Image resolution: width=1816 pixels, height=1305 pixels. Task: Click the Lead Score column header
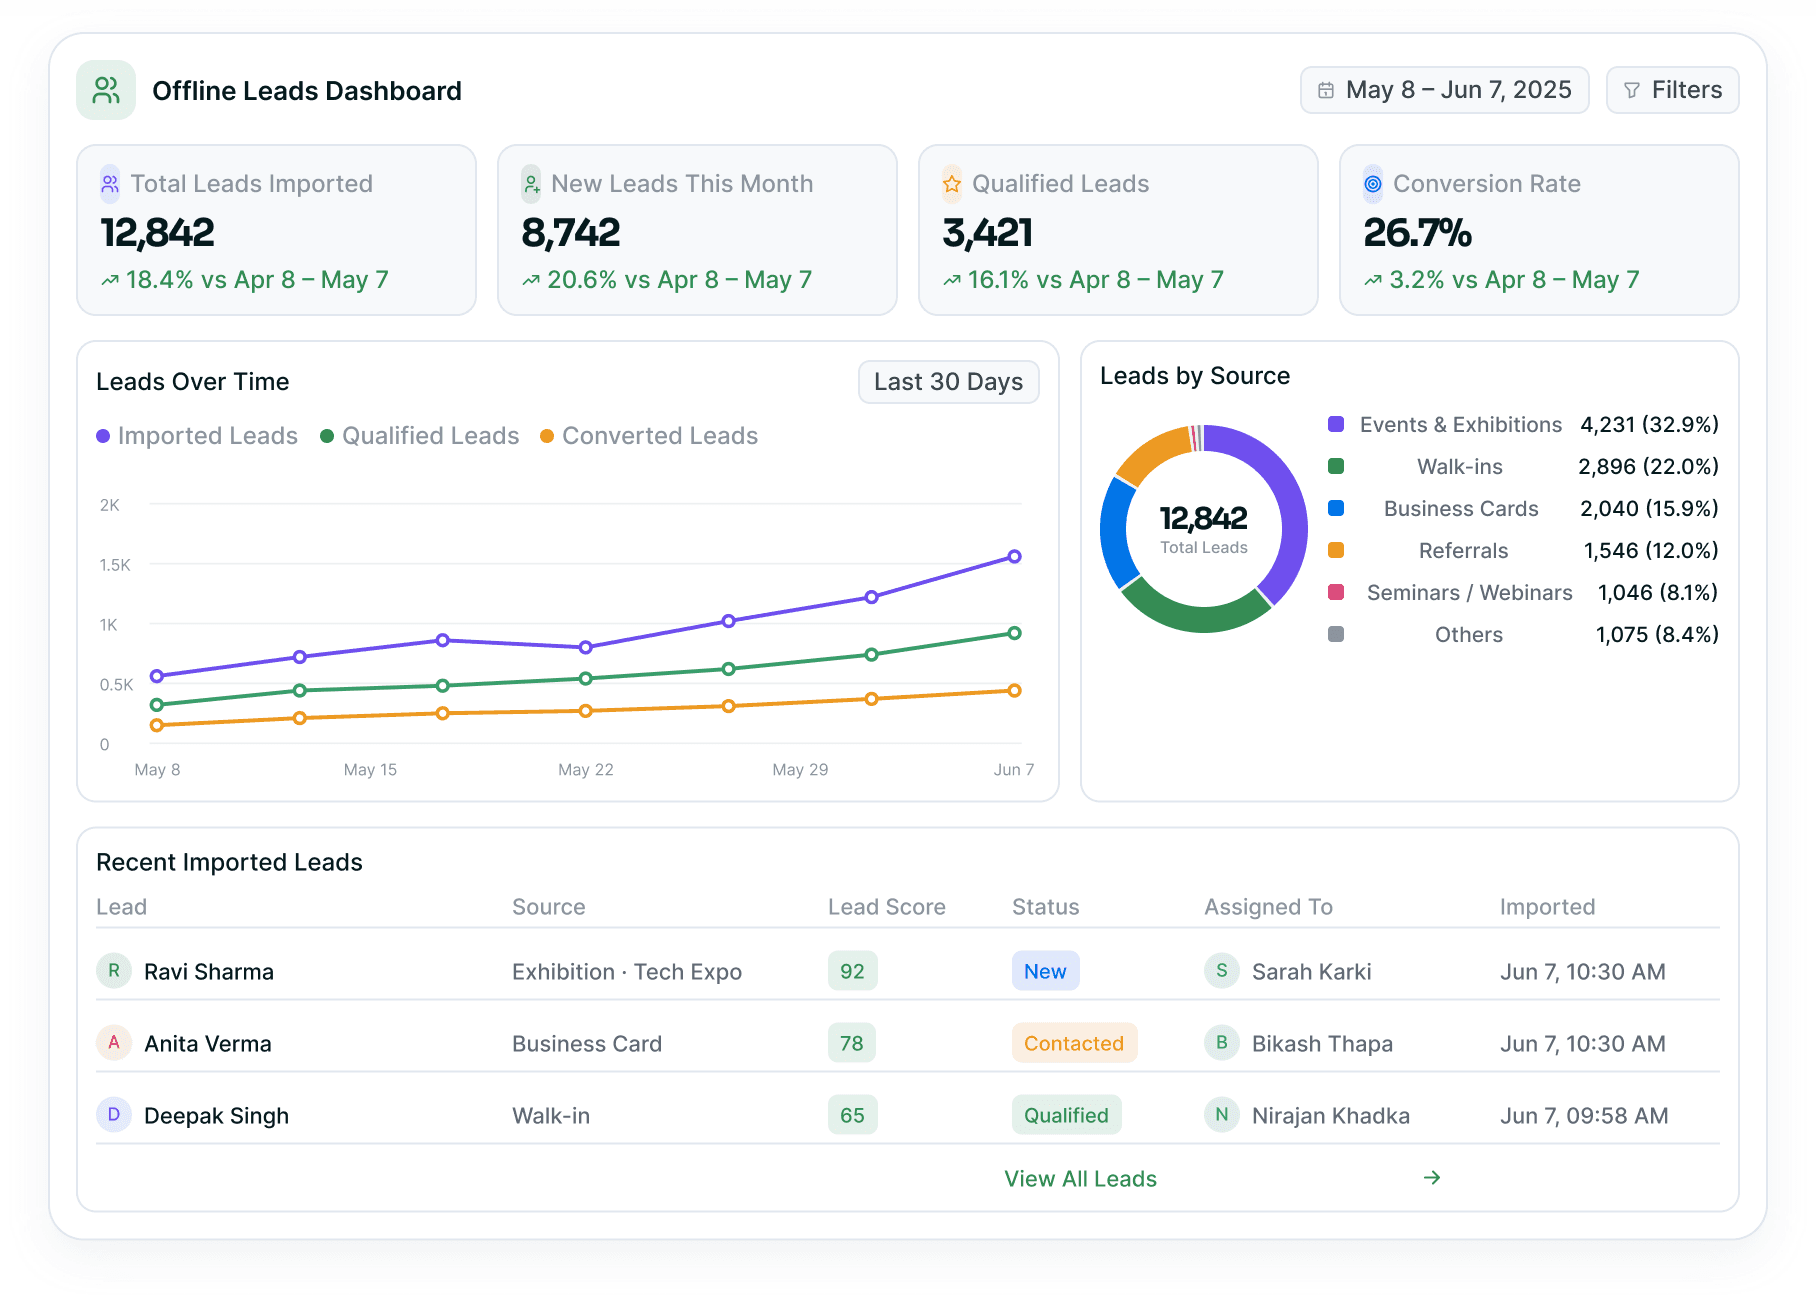click(886, 907)
